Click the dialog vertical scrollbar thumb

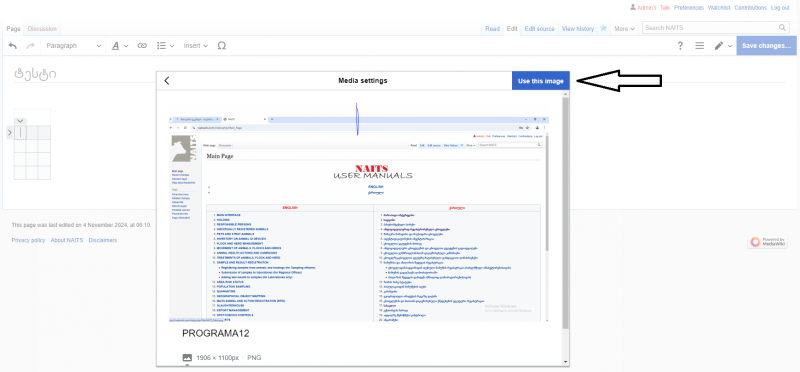click(565, 213)
